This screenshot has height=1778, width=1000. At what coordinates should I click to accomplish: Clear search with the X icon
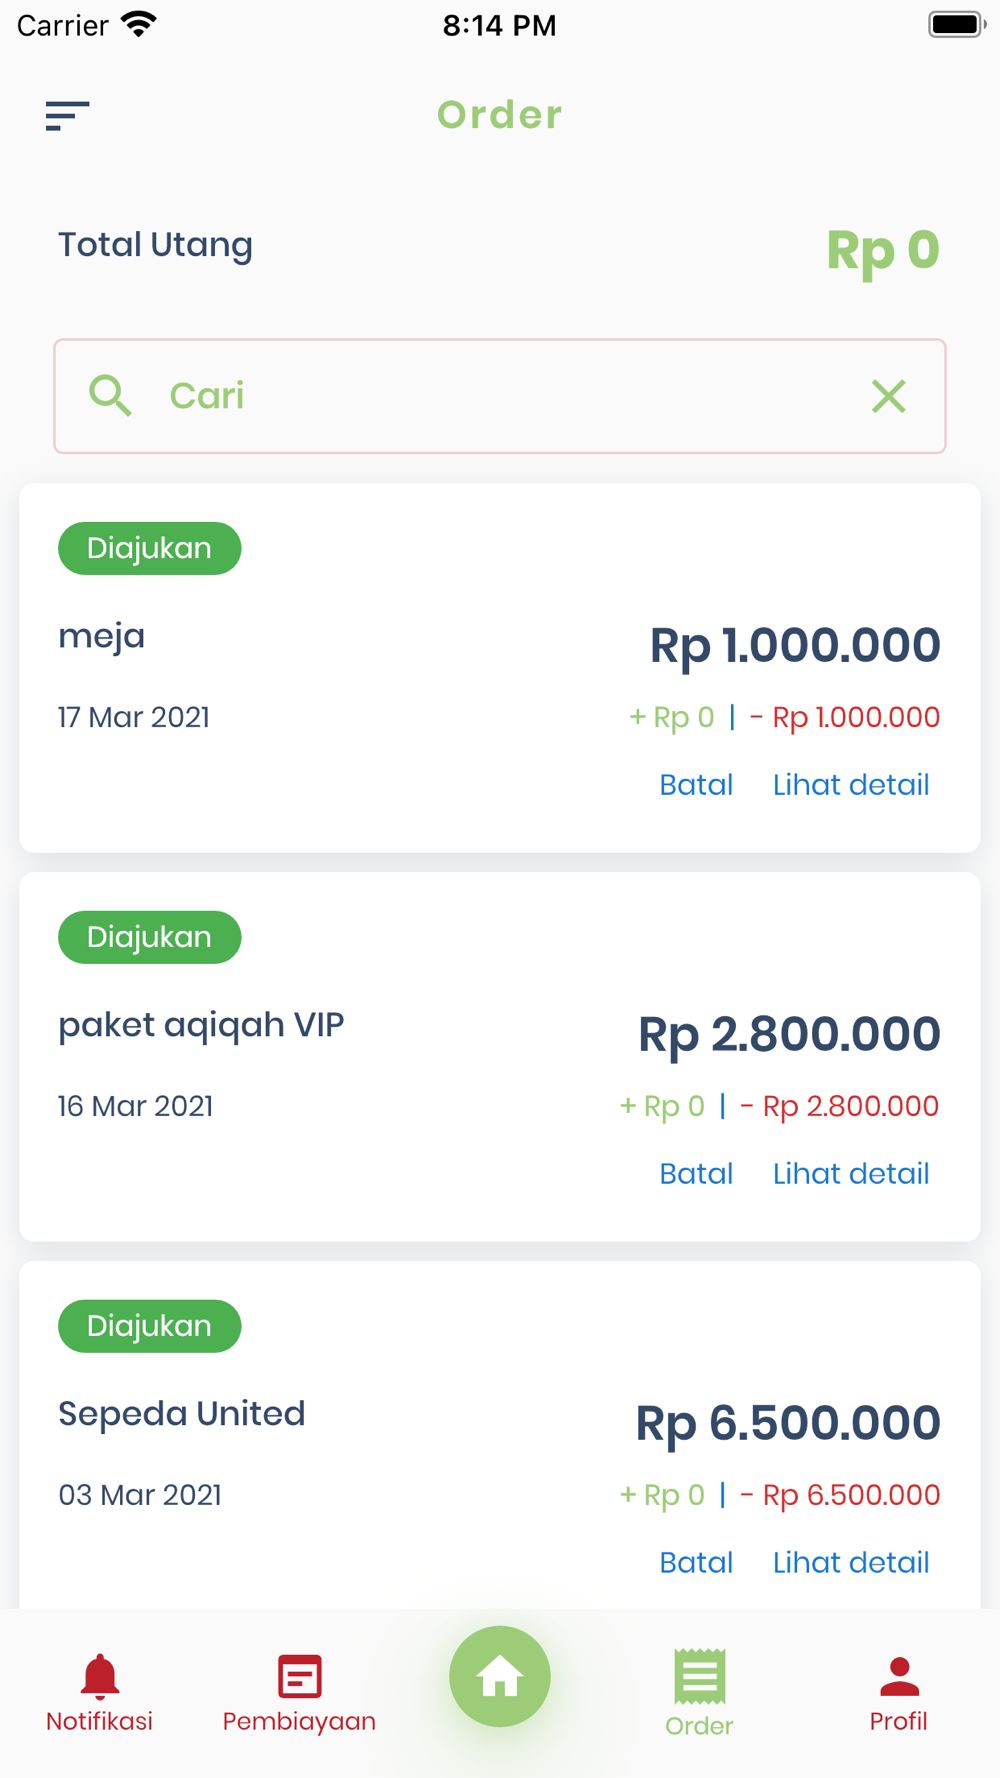click(888, 396)
